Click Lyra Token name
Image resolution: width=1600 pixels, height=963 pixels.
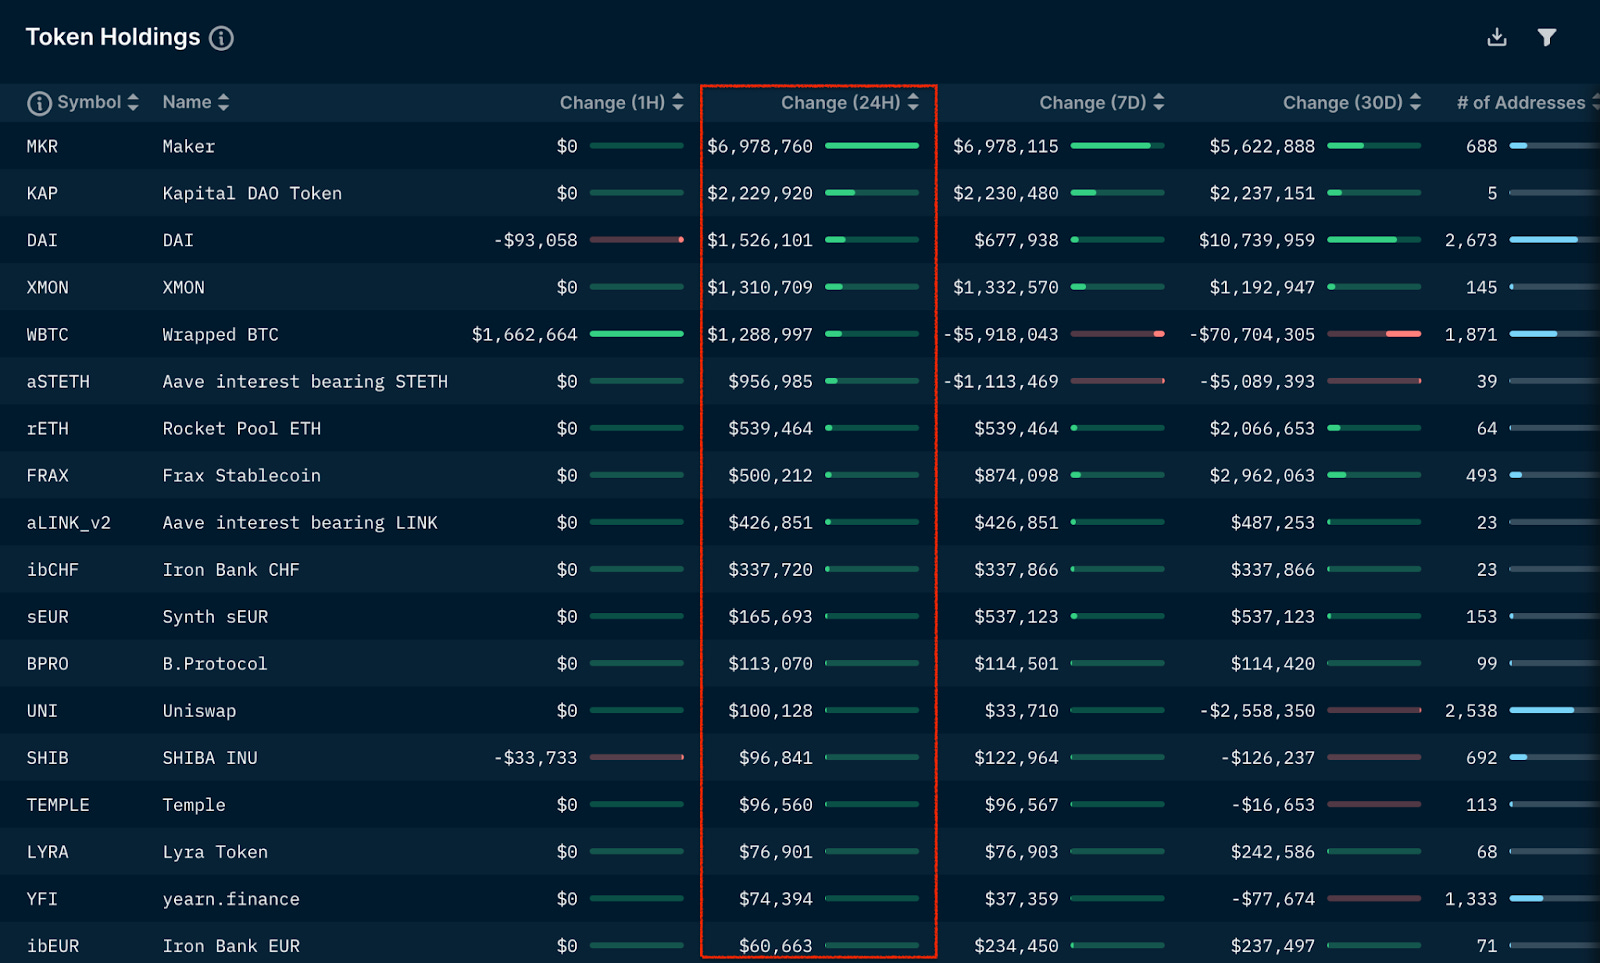(215, 851)
